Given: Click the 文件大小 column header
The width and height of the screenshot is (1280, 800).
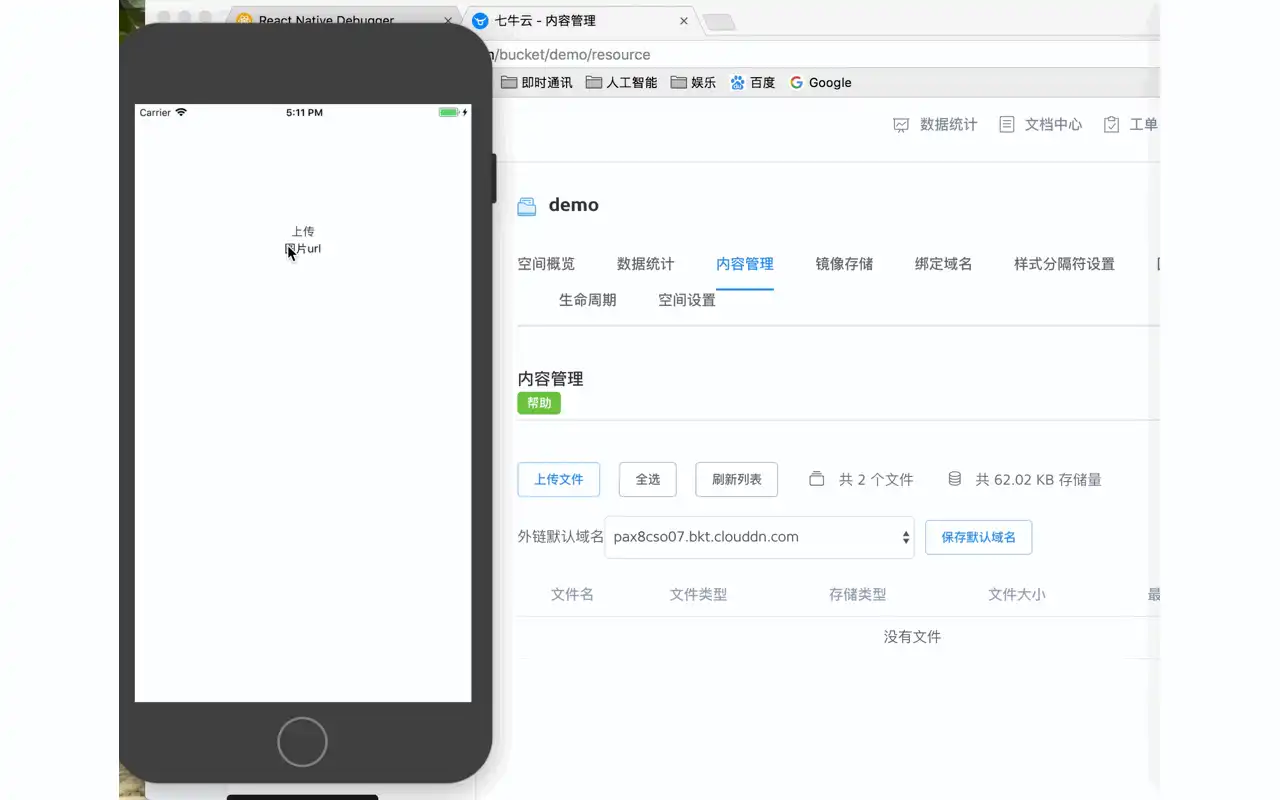Looking at the screenshot, I should click(x=1016, y=595).
